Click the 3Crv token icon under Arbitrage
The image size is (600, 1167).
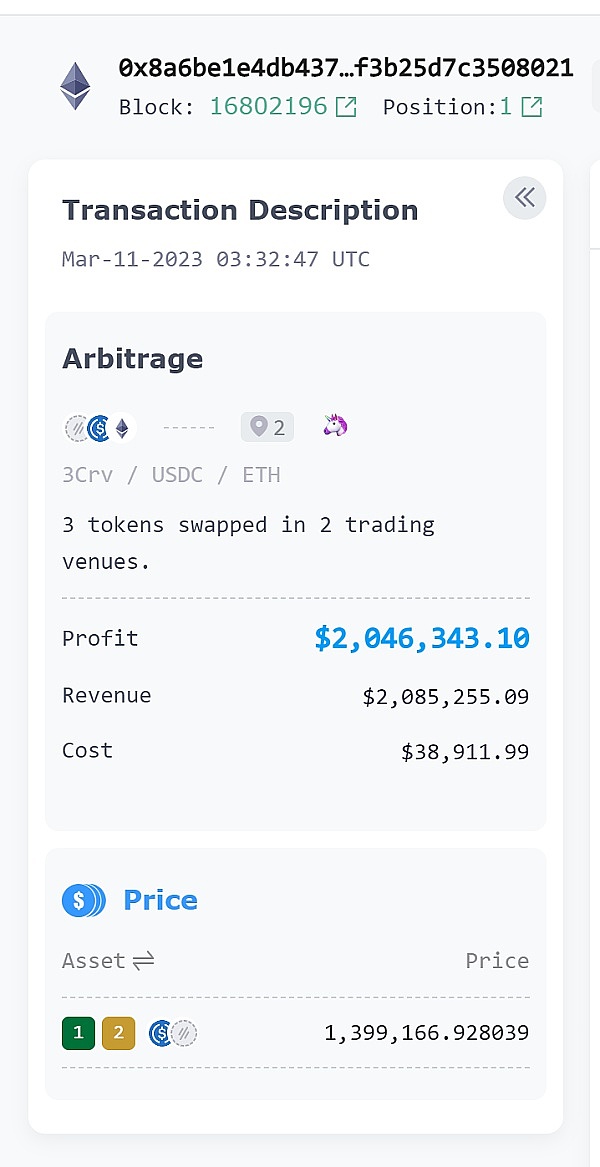pyautogui.click(x=76, y=428)
